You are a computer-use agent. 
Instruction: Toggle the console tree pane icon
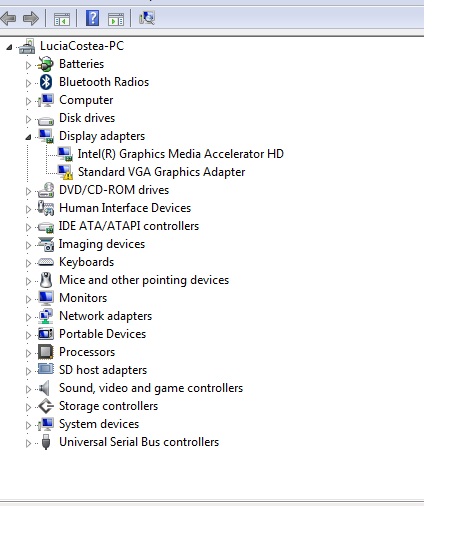tap(62, 18)
